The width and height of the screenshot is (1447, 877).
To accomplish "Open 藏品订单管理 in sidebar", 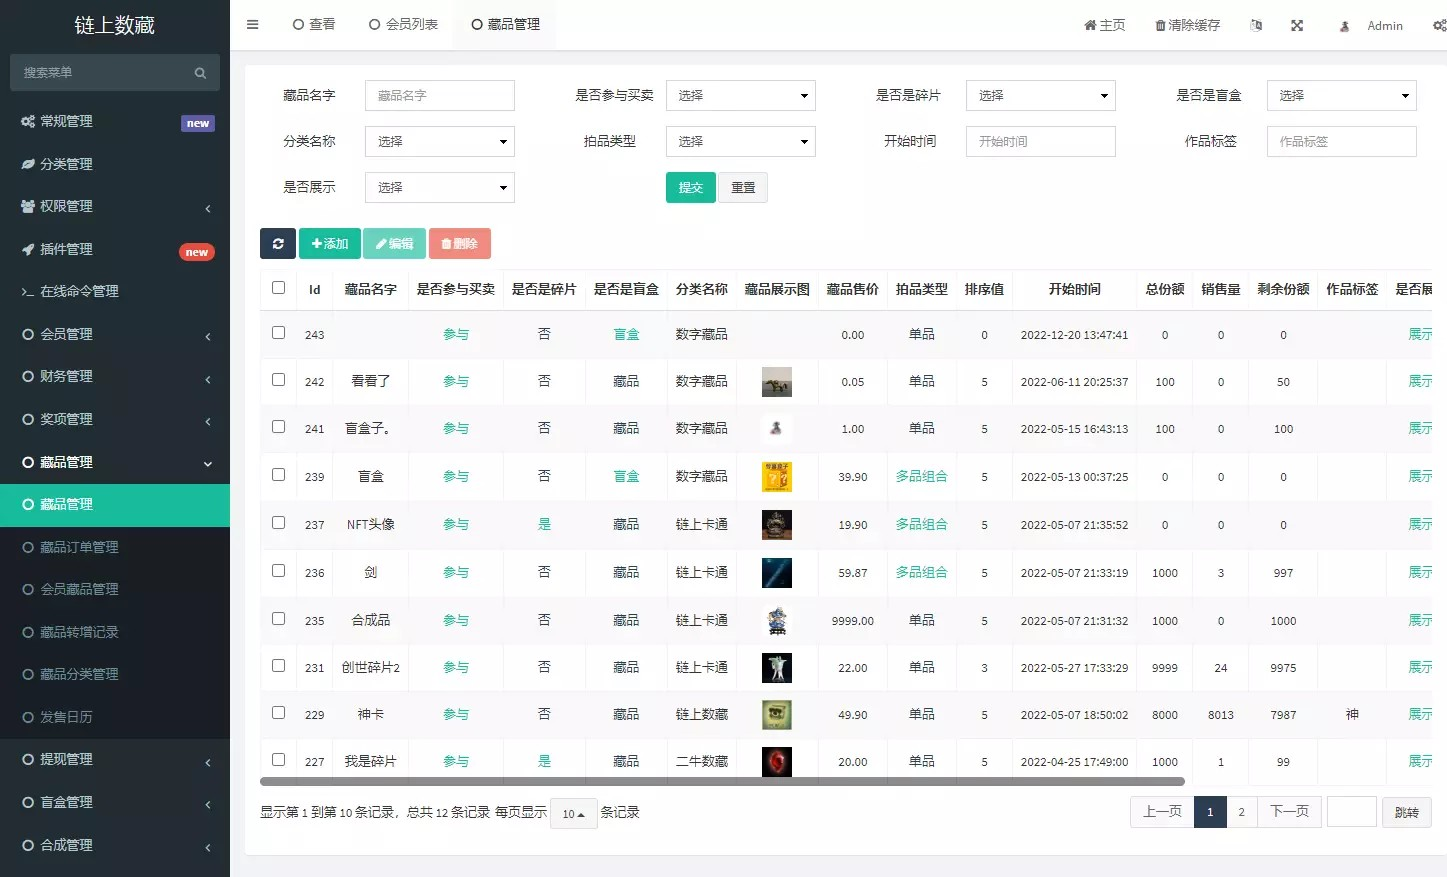I will pyautogui.click(x=79, y=547).
